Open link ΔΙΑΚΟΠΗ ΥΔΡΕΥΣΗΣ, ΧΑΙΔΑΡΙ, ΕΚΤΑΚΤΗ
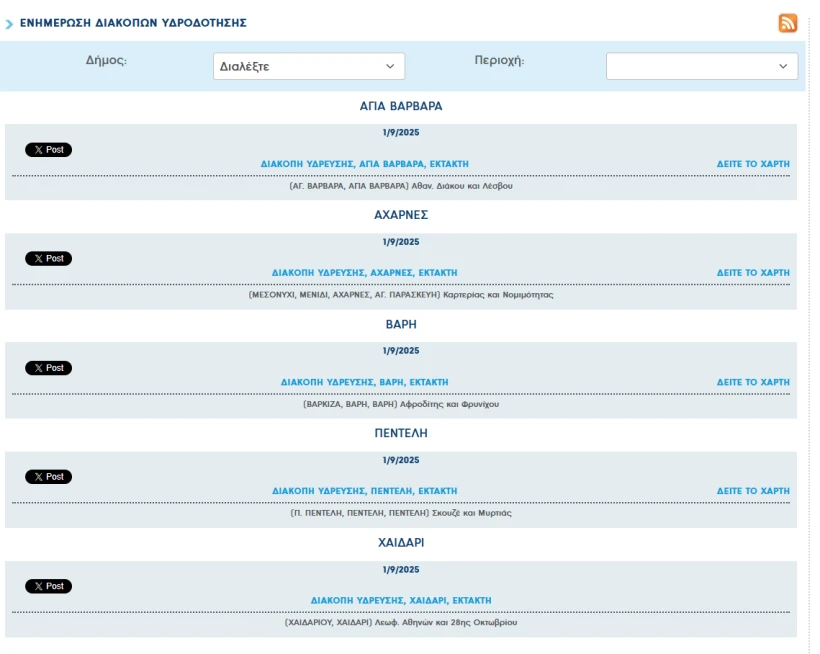 click(401, 600)
